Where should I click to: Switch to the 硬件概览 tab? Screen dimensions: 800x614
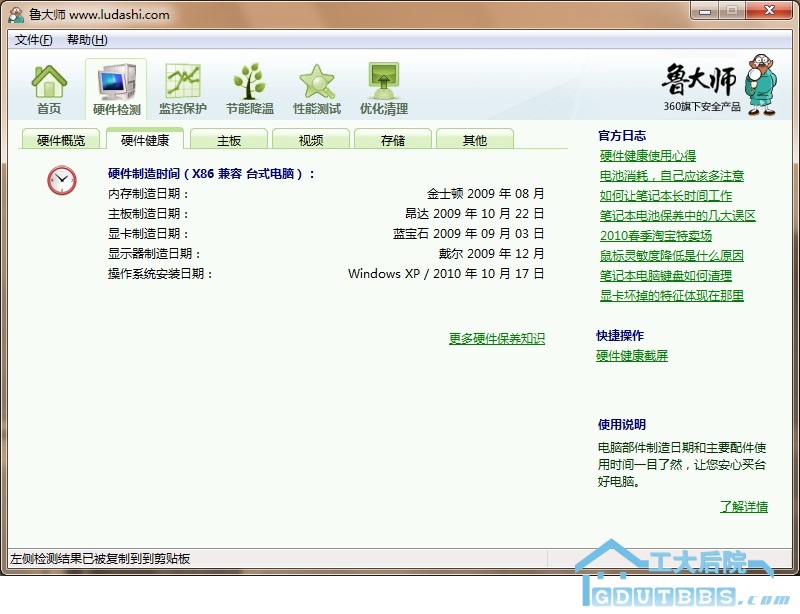[61, 140]
